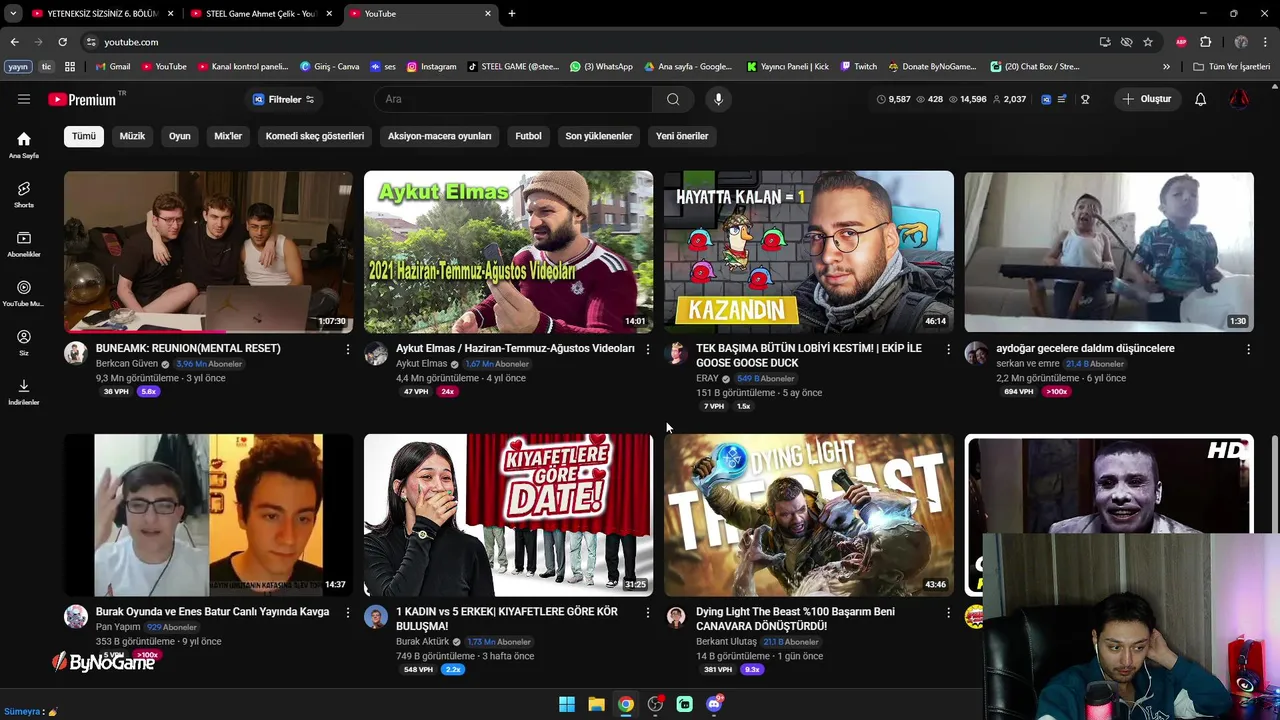
Task: Open YouTube Music in the sidebar
Action: 24,293
